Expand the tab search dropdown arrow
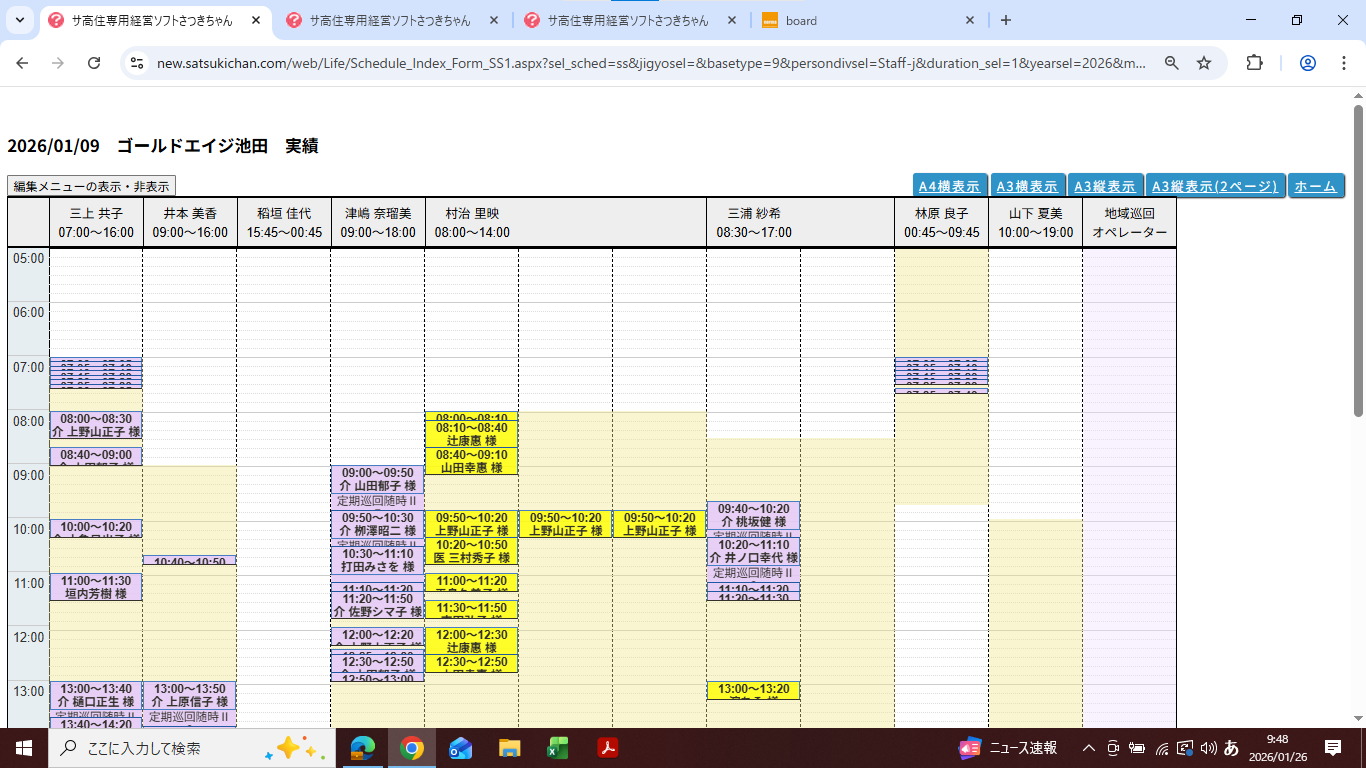 point(20,20)
